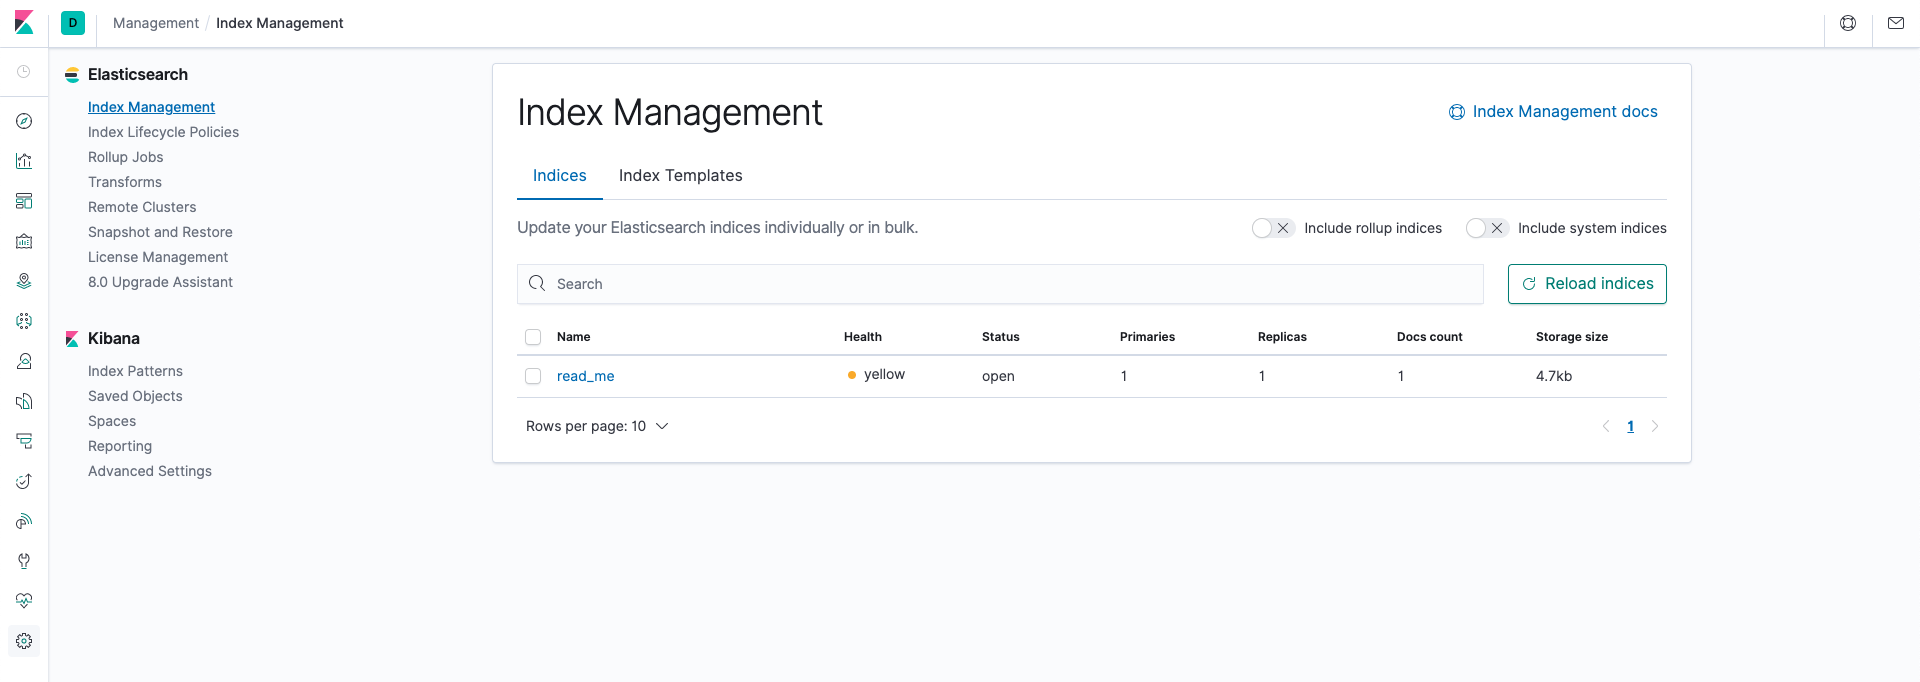Open Maps from the side navigation
The image size is (1920, 682).
click(x=24, y=281)
